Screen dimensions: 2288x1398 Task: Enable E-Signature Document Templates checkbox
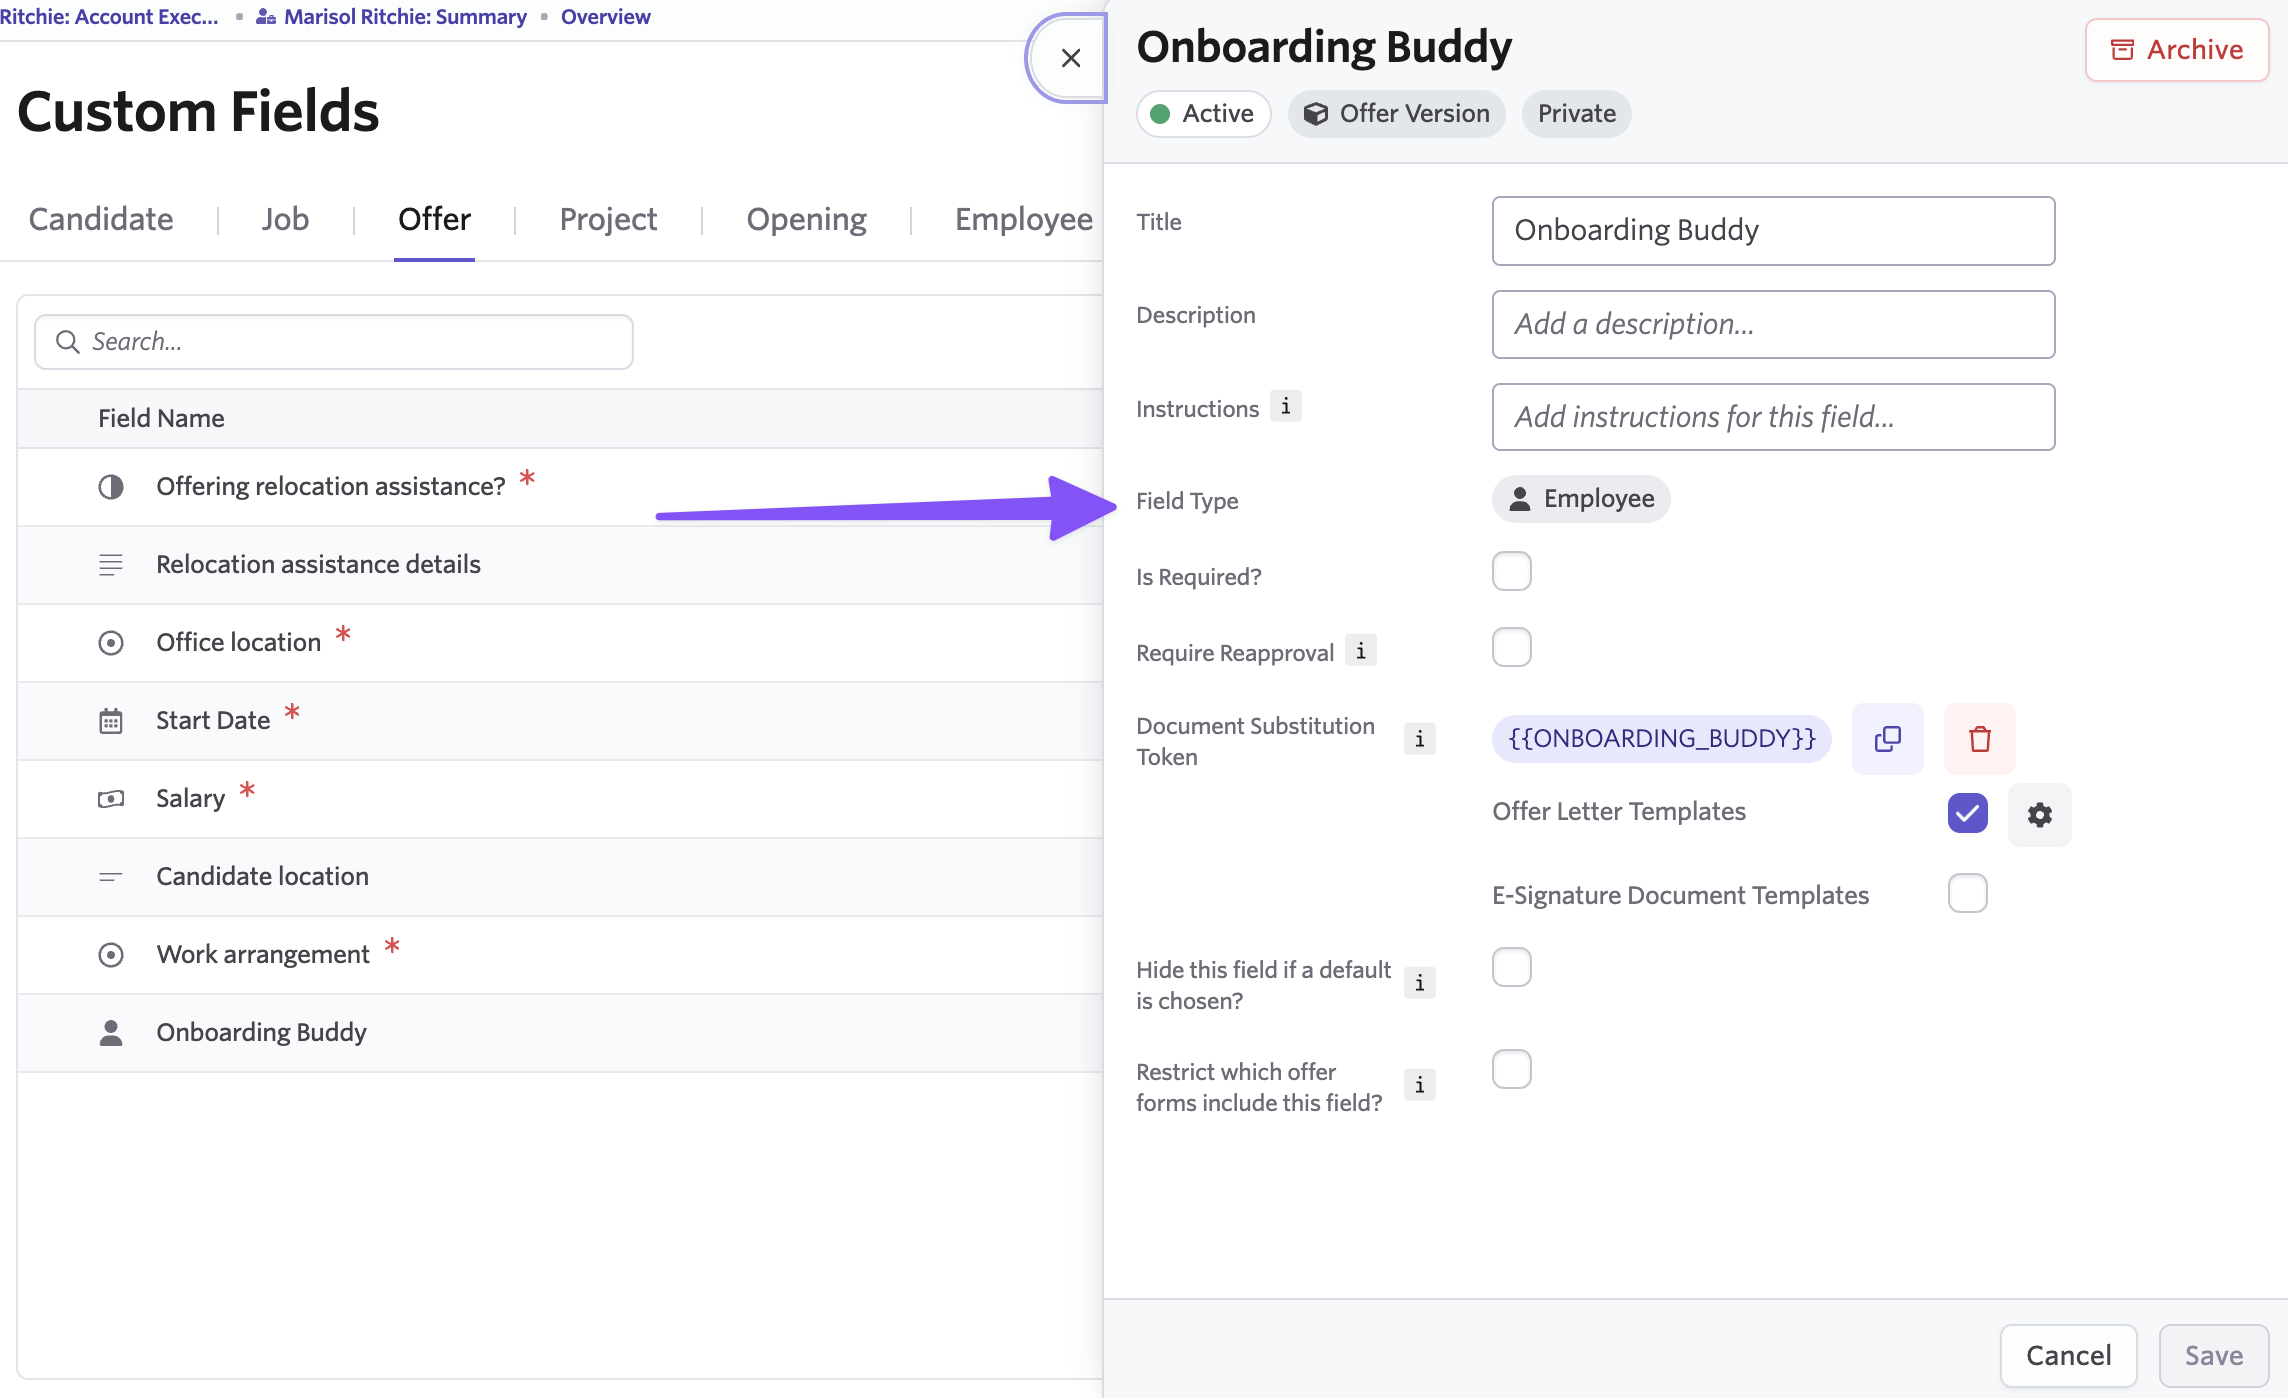[1967, 893]
